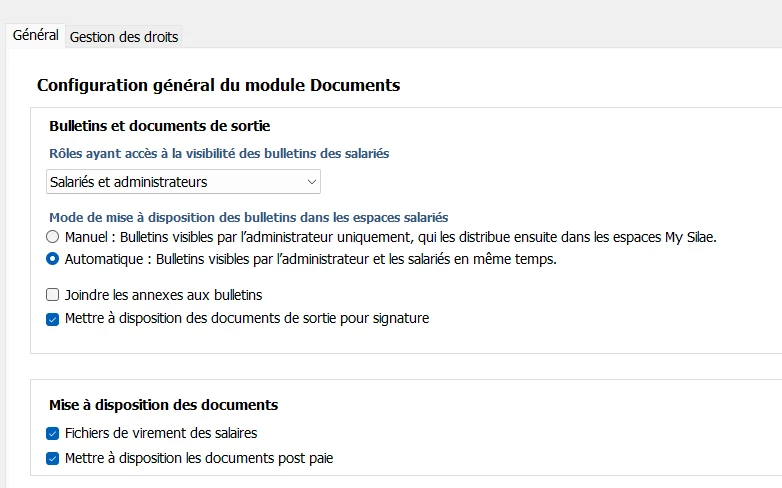Viewport: 782px width, 488px height.
Task: Click the Mettre à disposition les documents post paie text
Action: tap(199, 459)
